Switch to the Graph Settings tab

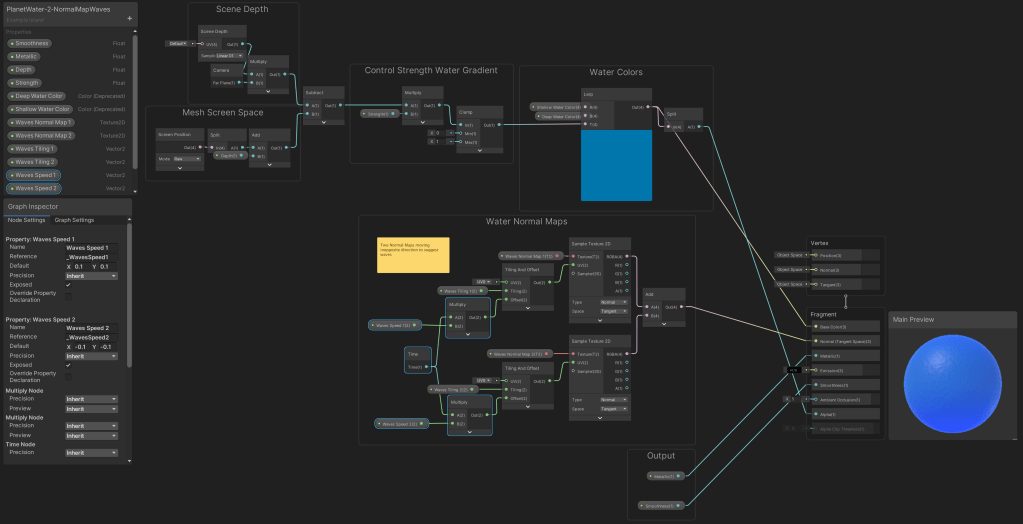(x=74, y=220)
